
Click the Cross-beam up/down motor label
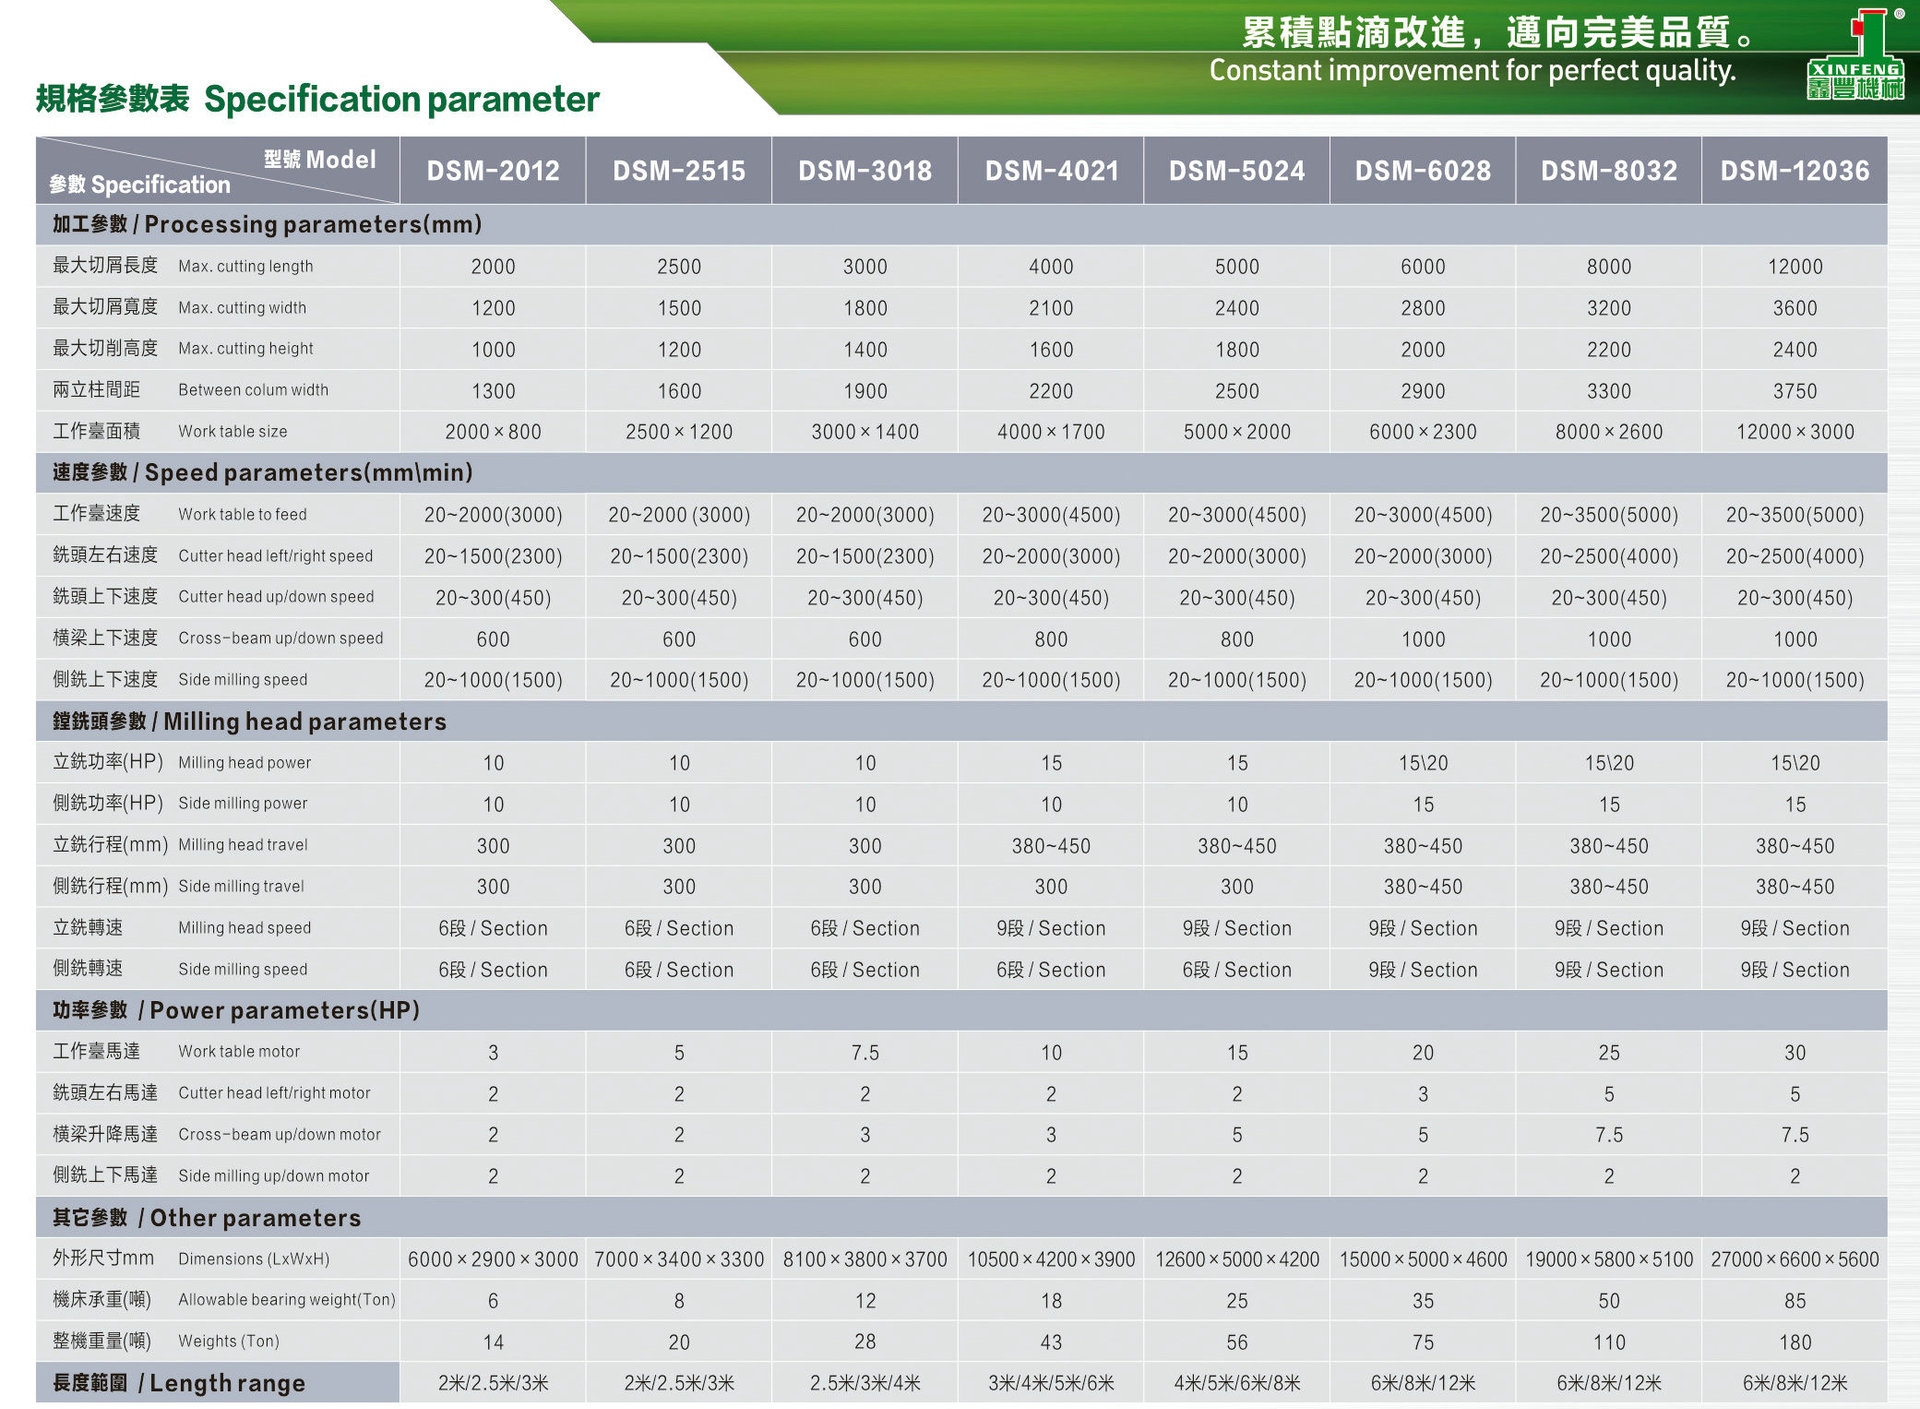point(280,1135)
